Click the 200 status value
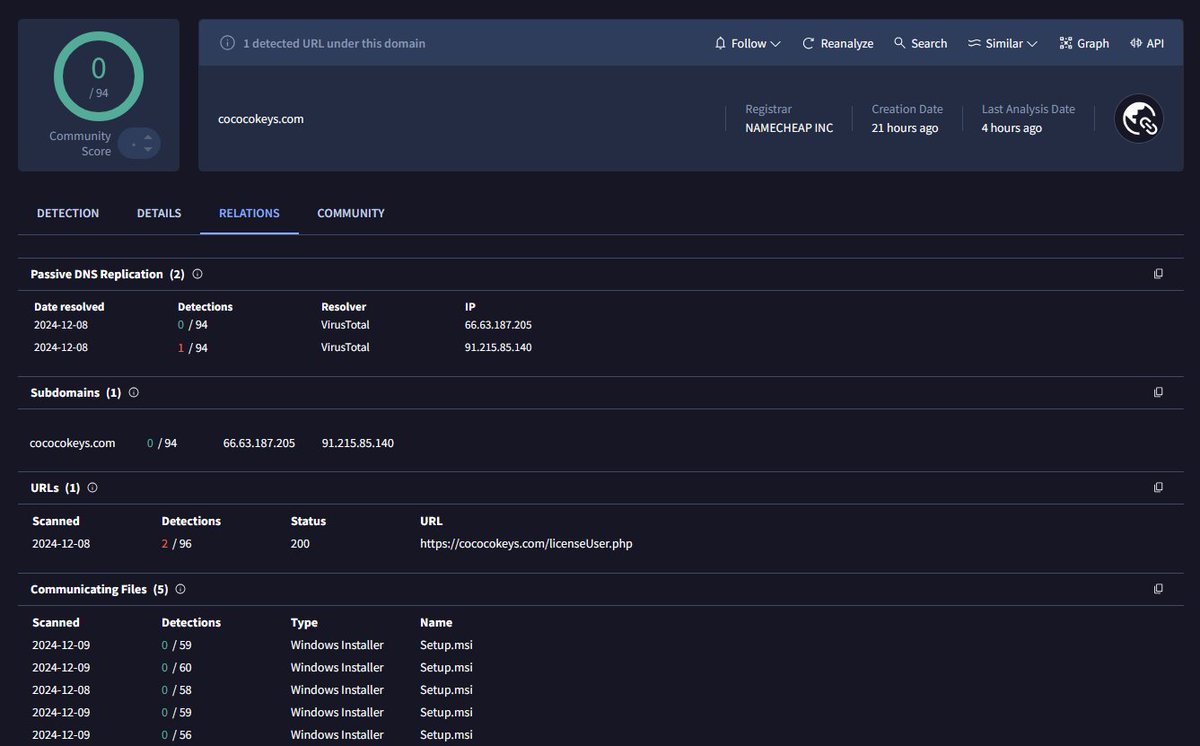1200x746 pixels. (x=300, y=544)
